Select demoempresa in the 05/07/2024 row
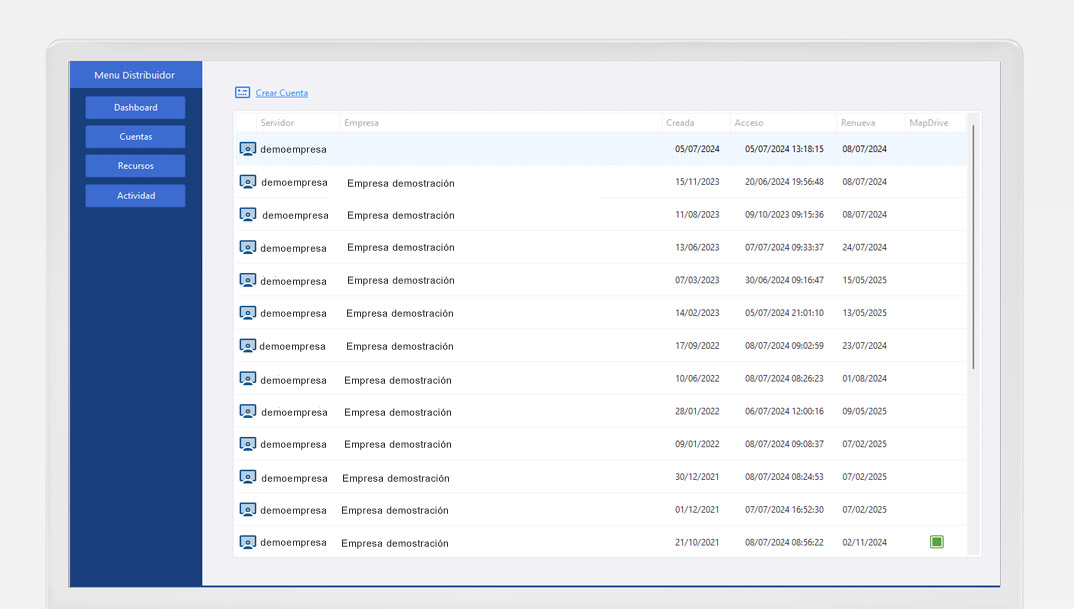Viewport: 1074px width, 609px height. click(x=293, y=149)
